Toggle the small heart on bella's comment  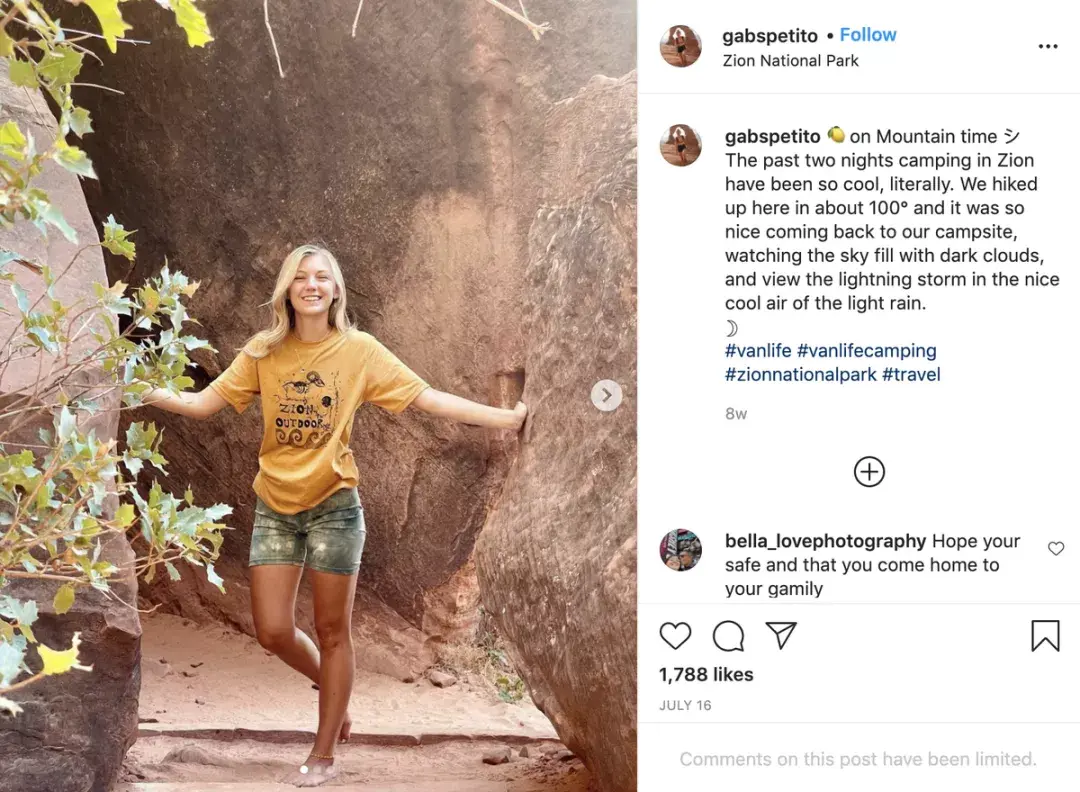[1056, 548]
